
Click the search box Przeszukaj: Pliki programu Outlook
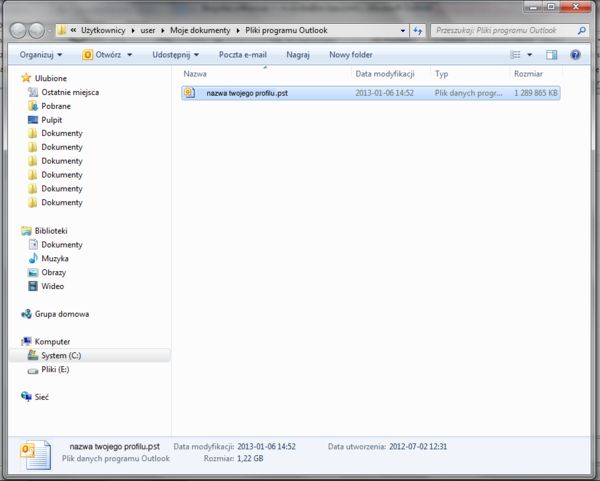(505, 31)
